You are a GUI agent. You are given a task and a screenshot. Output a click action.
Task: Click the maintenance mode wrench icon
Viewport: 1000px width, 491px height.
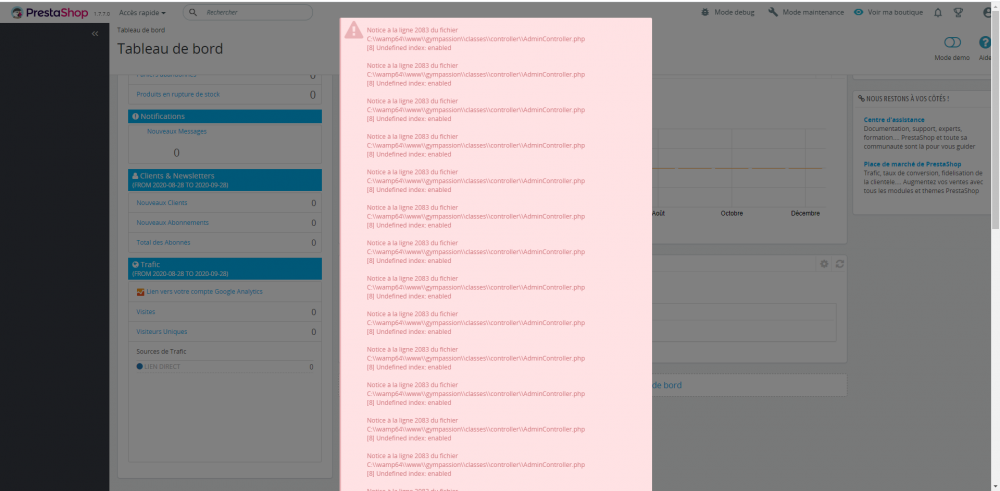tap(773, 12)
